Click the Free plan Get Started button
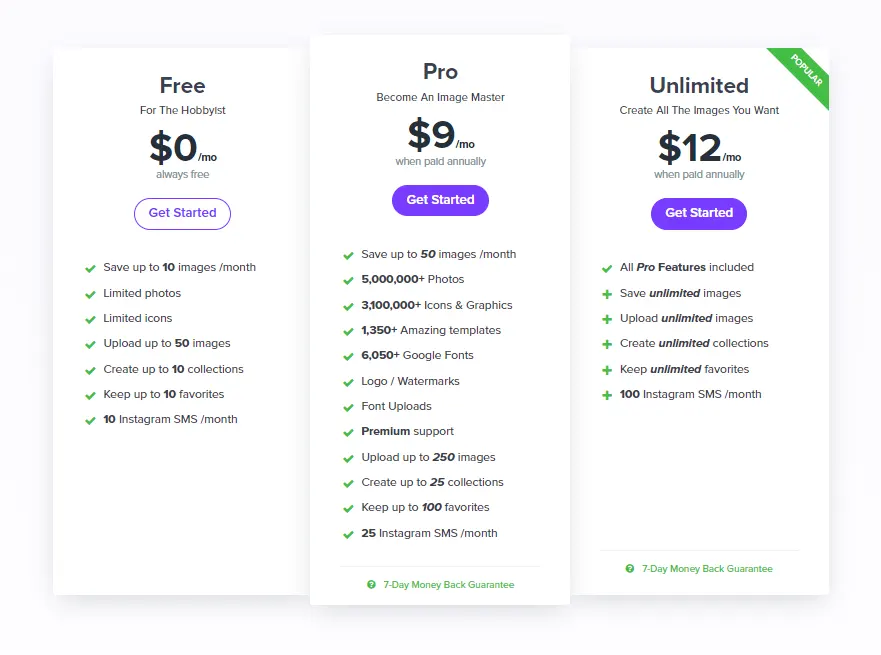The width and height of the screenshot is (881, 655). 182,213
